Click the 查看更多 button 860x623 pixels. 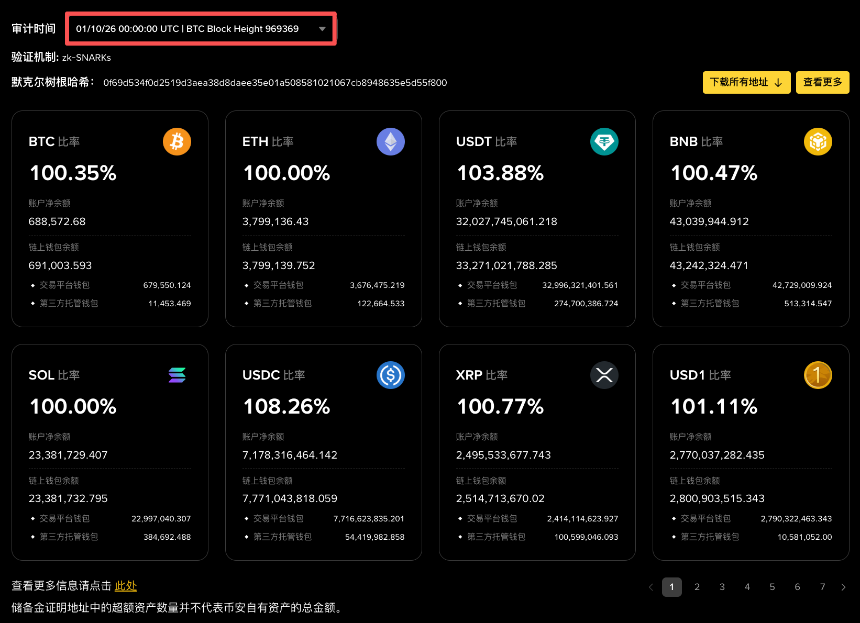[822, 82]
